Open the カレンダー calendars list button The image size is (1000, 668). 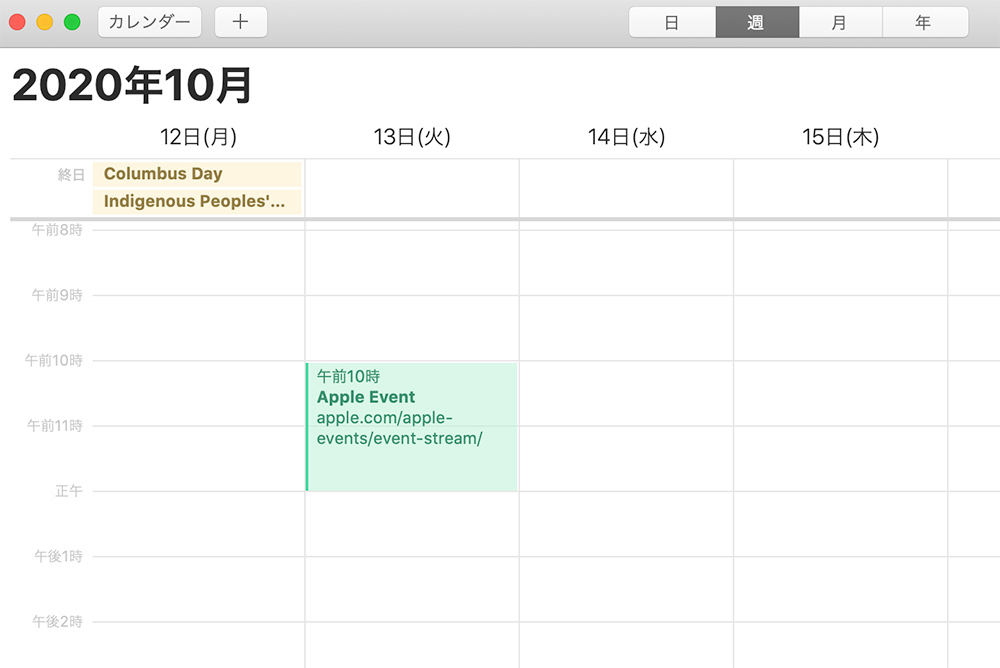[x=149, y=22]
